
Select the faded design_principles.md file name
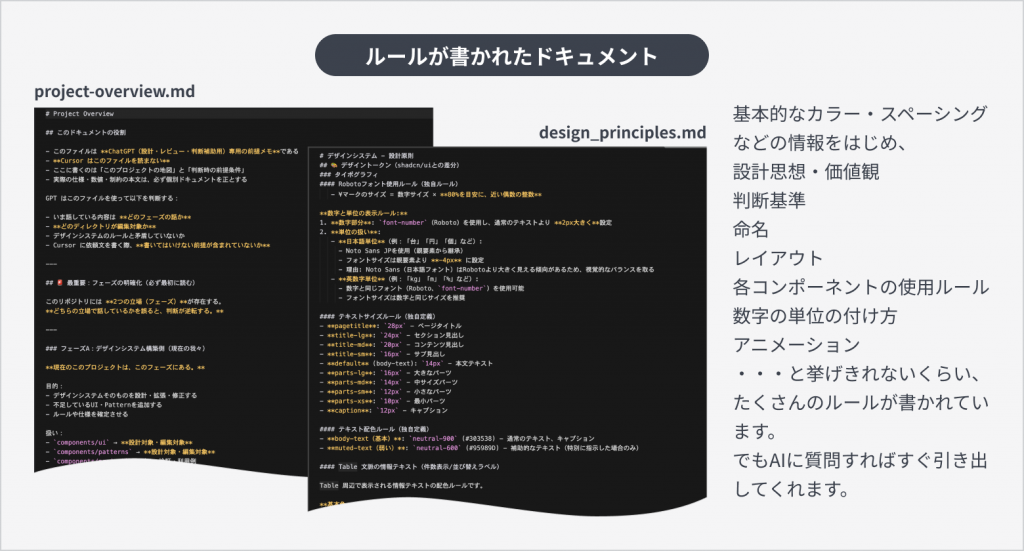point(622,133)
